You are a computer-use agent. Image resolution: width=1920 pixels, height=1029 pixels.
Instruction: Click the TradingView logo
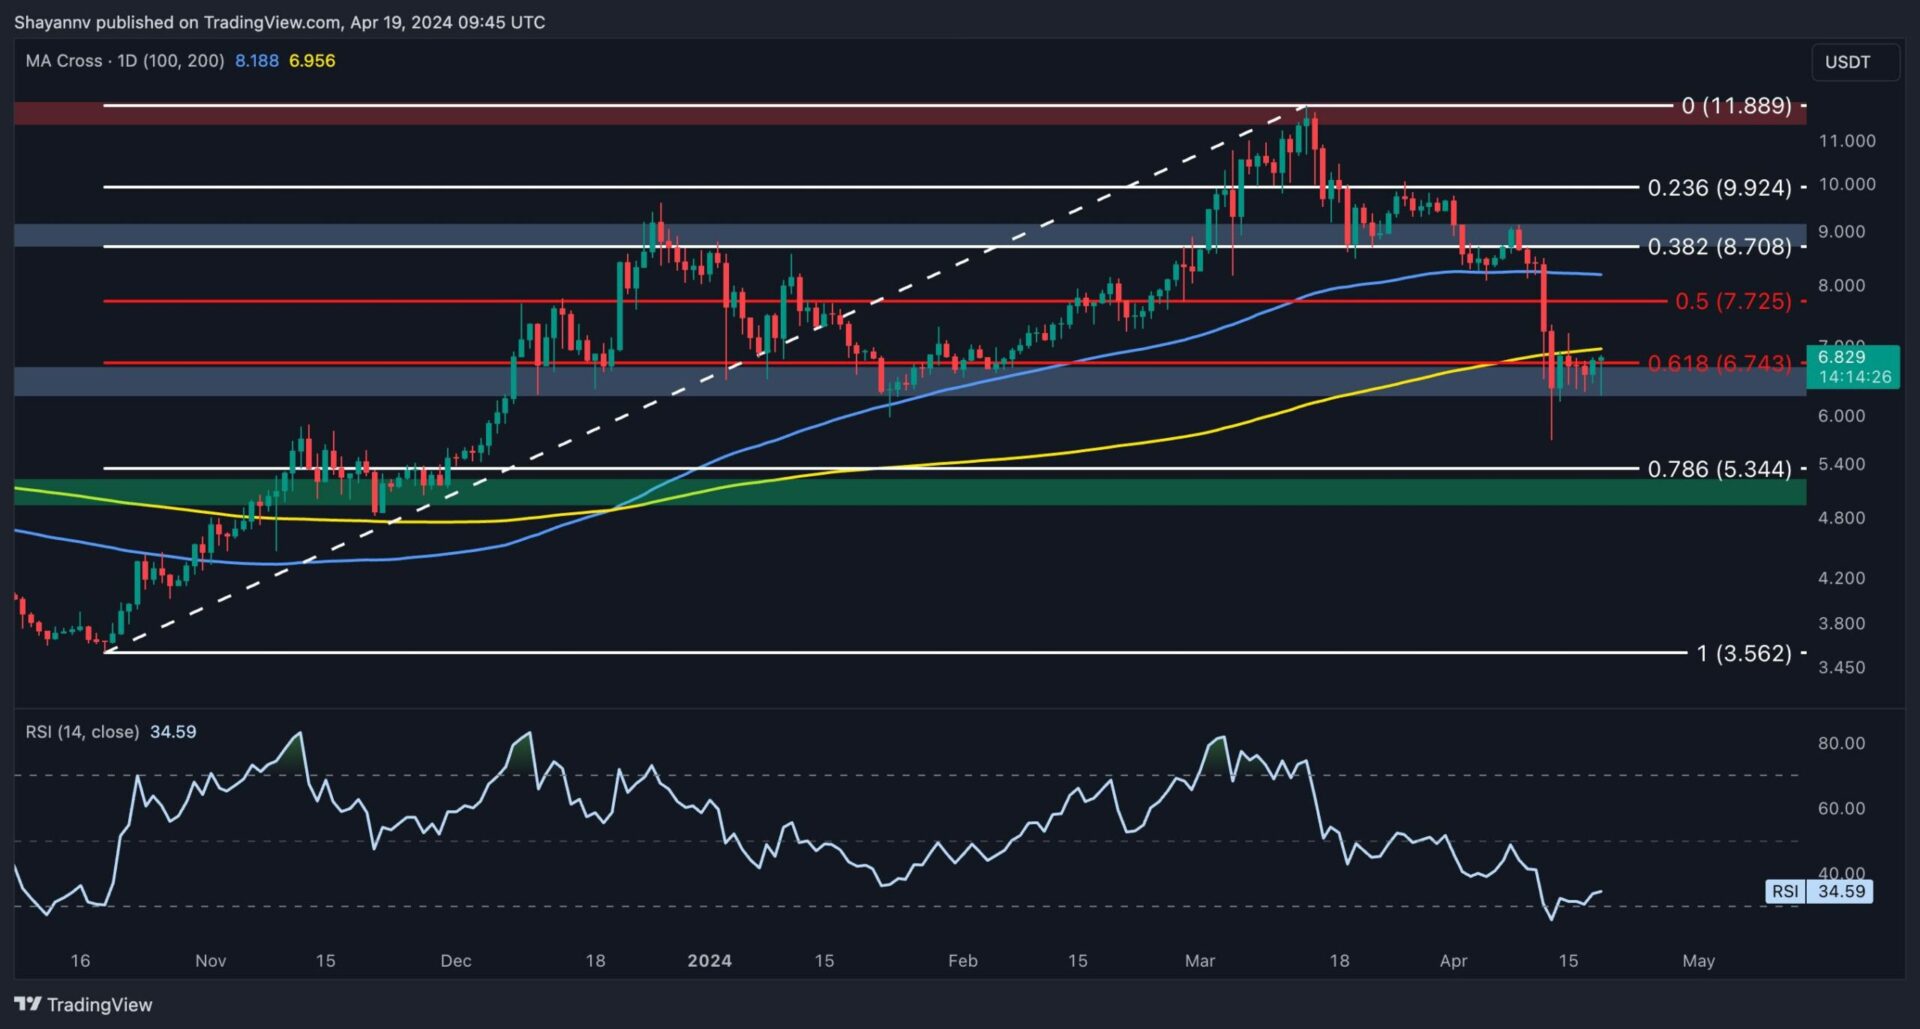coord(84,1004)
